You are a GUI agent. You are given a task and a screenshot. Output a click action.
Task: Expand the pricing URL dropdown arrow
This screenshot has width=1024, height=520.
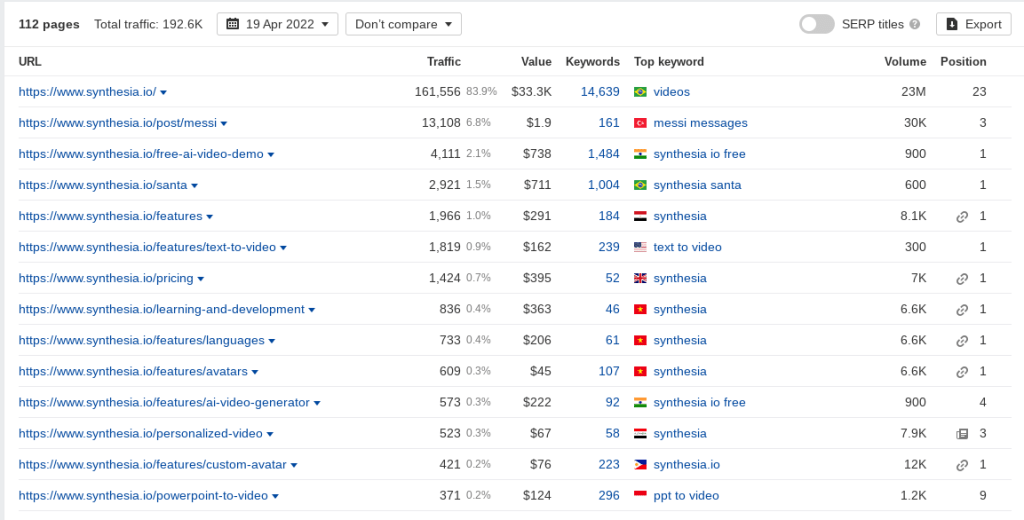coord(200,279)
